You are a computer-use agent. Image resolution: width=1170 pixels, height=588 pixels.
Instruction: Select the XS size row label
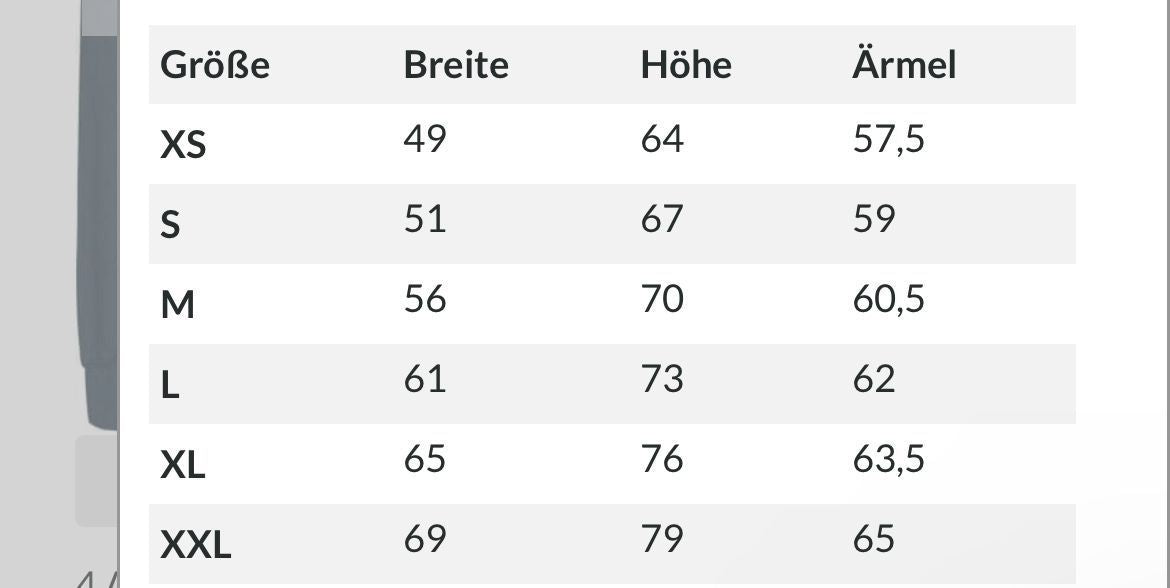[183, 145]
